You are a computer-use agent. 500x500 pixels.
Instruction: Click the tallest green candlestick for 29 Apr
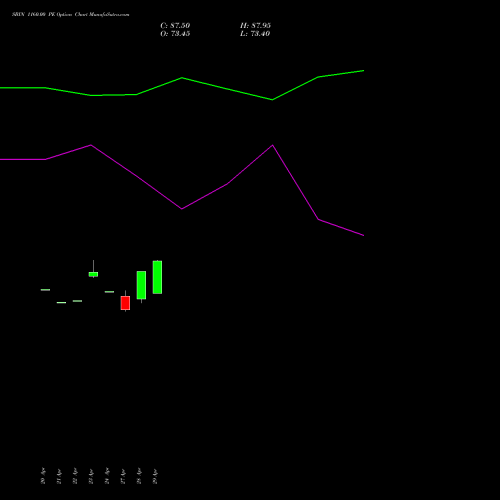tap(157, 277)
